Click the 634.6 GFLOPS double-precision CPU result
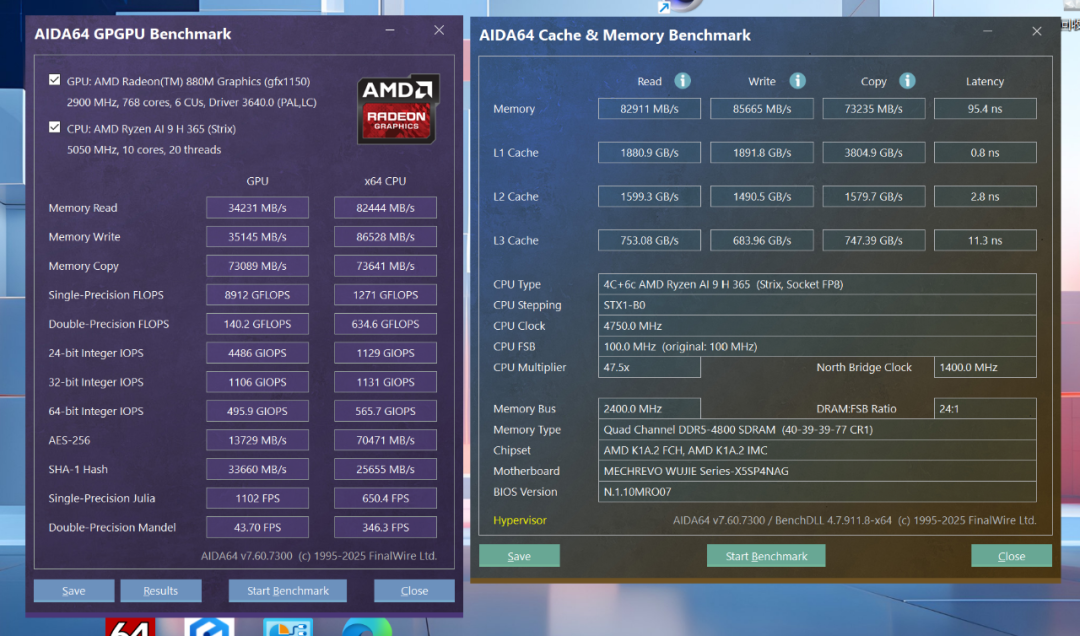Viewport: 1080px width, 636px height. (385, 324)
